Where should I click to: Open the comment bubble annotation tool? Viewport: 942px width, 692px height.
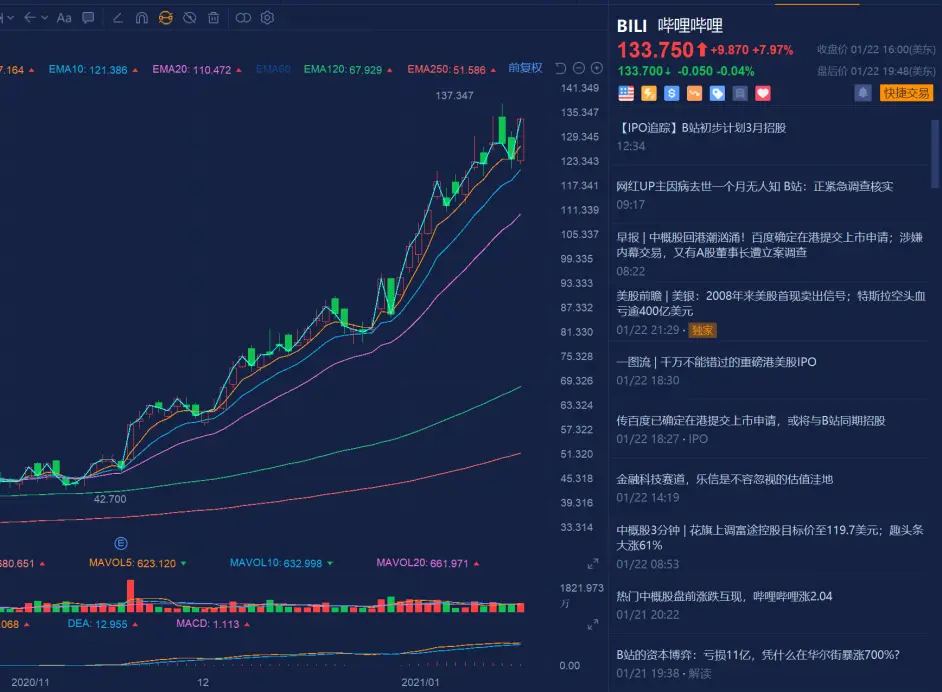(88, 17)
